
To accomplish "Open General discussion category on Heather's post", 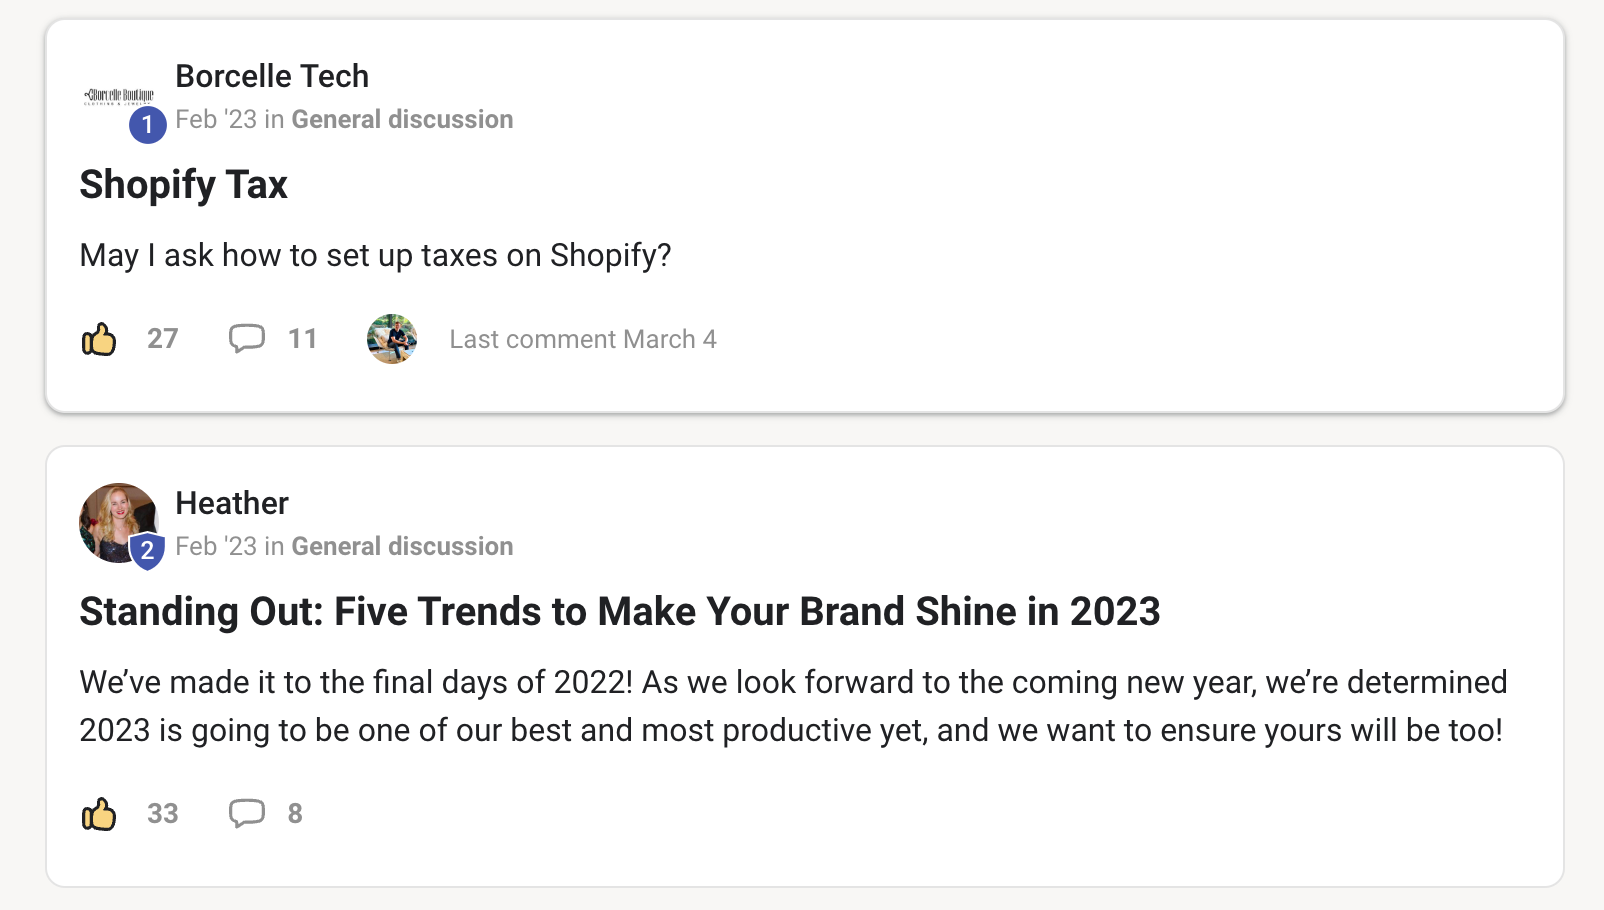I will coord(402,546).
